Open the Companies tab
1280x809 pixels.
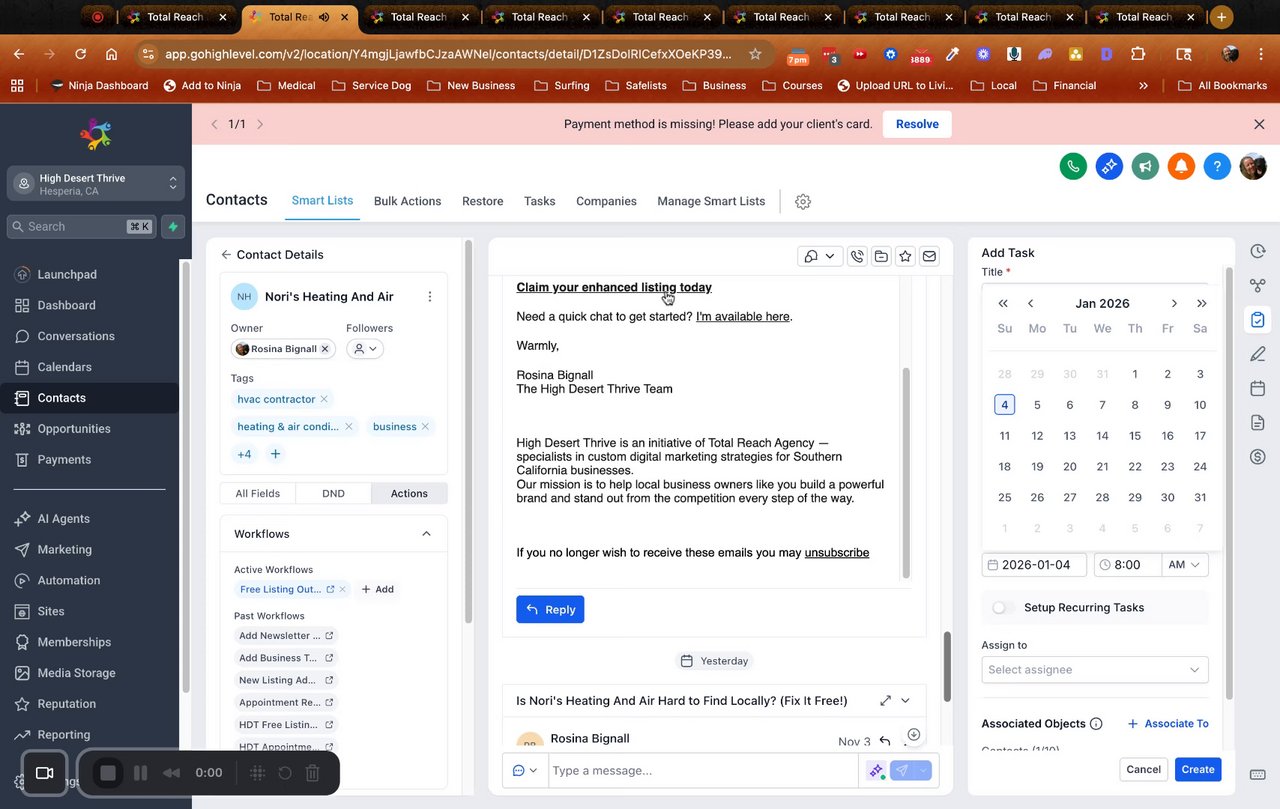(606, 201)
